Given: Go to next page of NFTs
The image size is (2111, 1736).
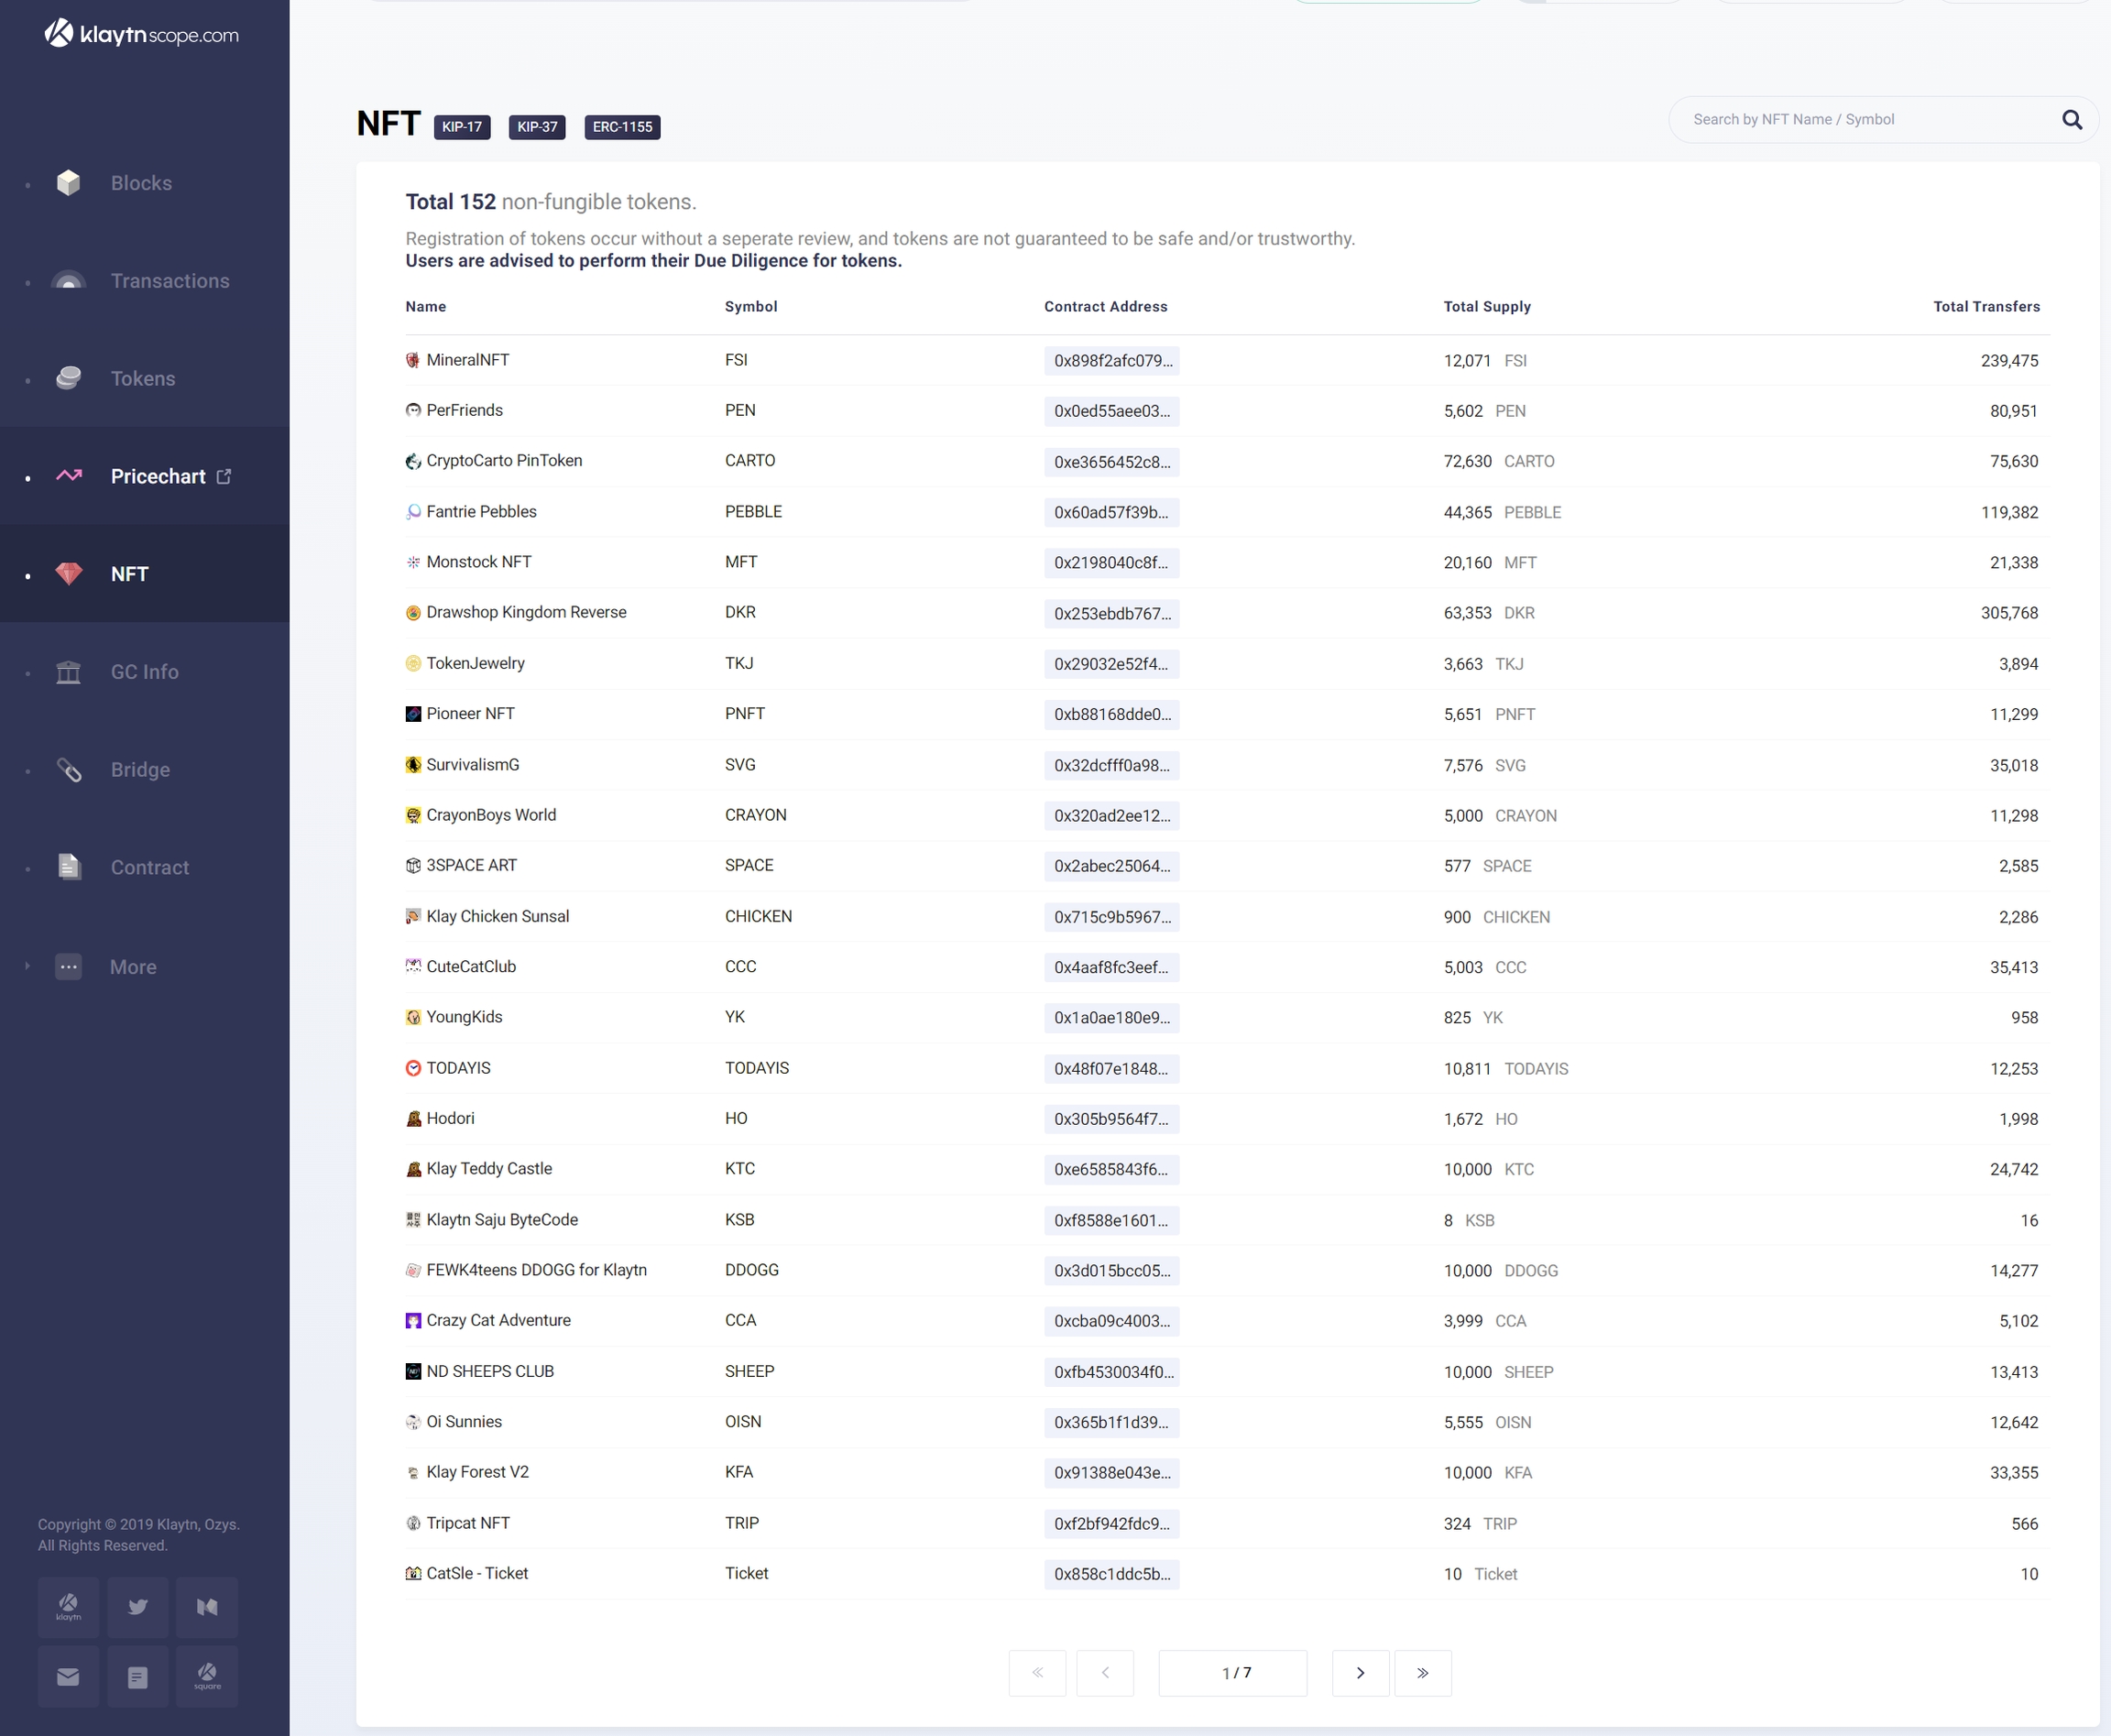Looking at the screenshot, I should click(x=1360, y=1673).
